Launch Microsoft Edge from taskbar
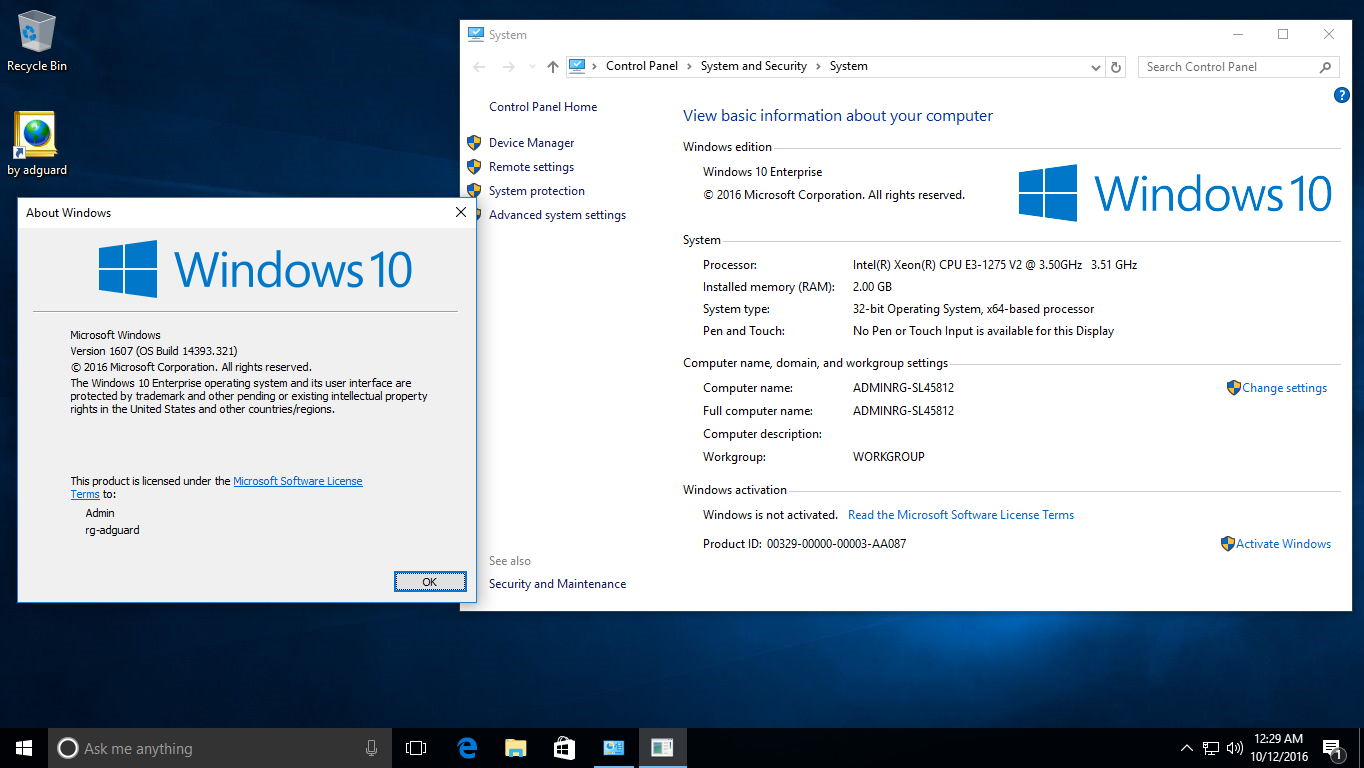 [x=466, y=748]
